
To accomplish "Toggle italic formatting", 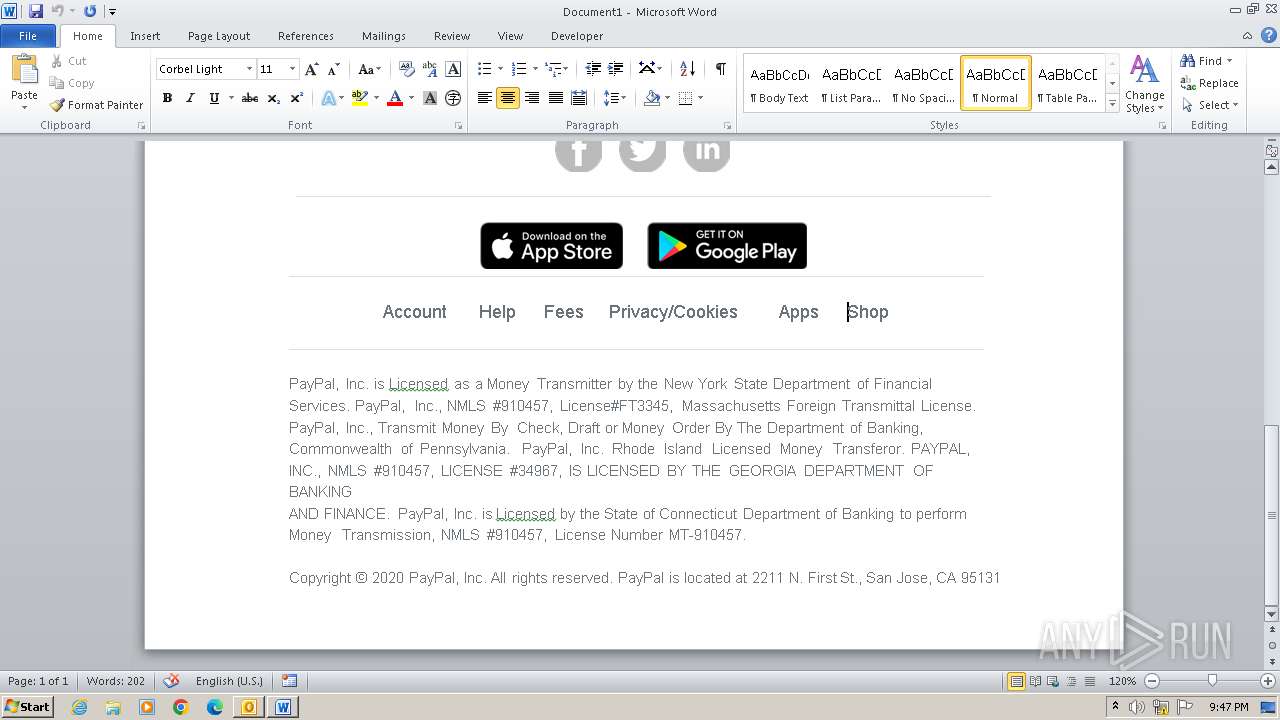I will tap(190, 98).
